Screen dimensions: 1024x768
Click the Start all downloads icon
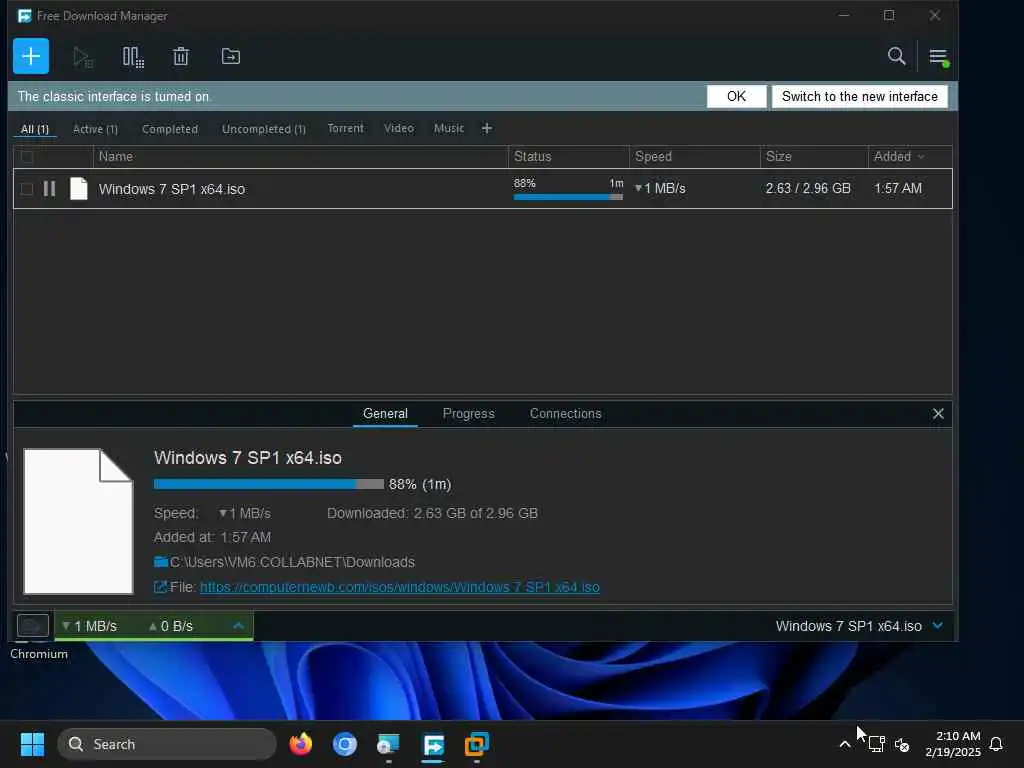tap(83, 57)
